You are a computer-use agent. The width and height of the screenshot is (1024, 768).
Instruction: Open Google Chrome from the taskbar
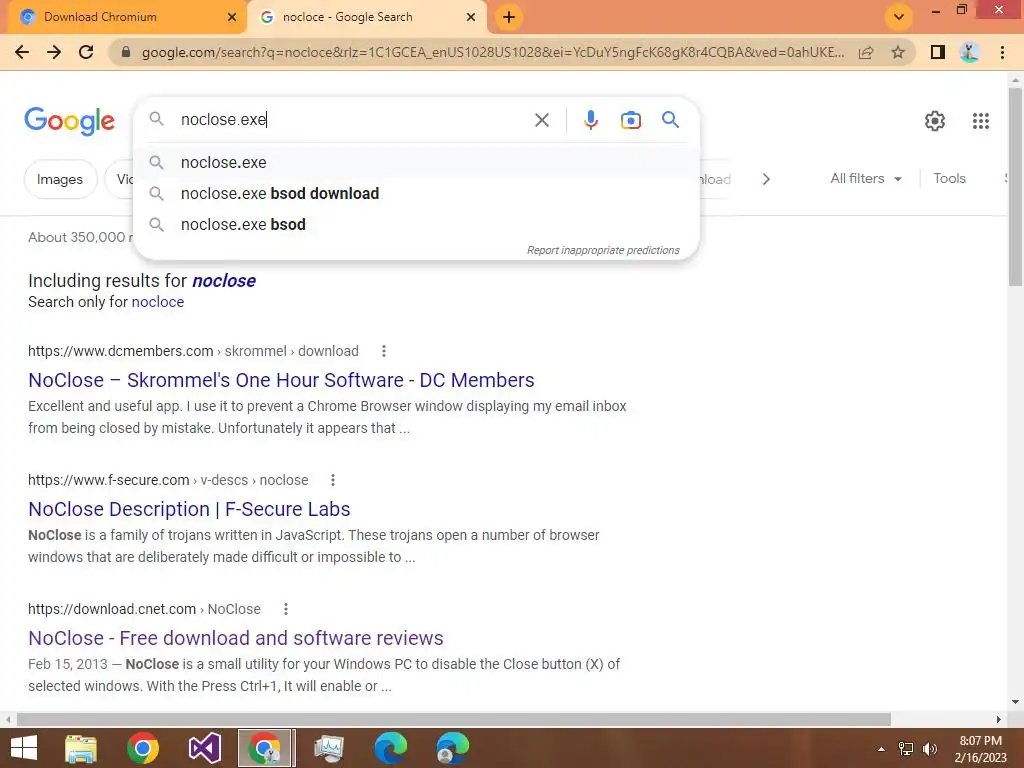(x=143, y=748)
